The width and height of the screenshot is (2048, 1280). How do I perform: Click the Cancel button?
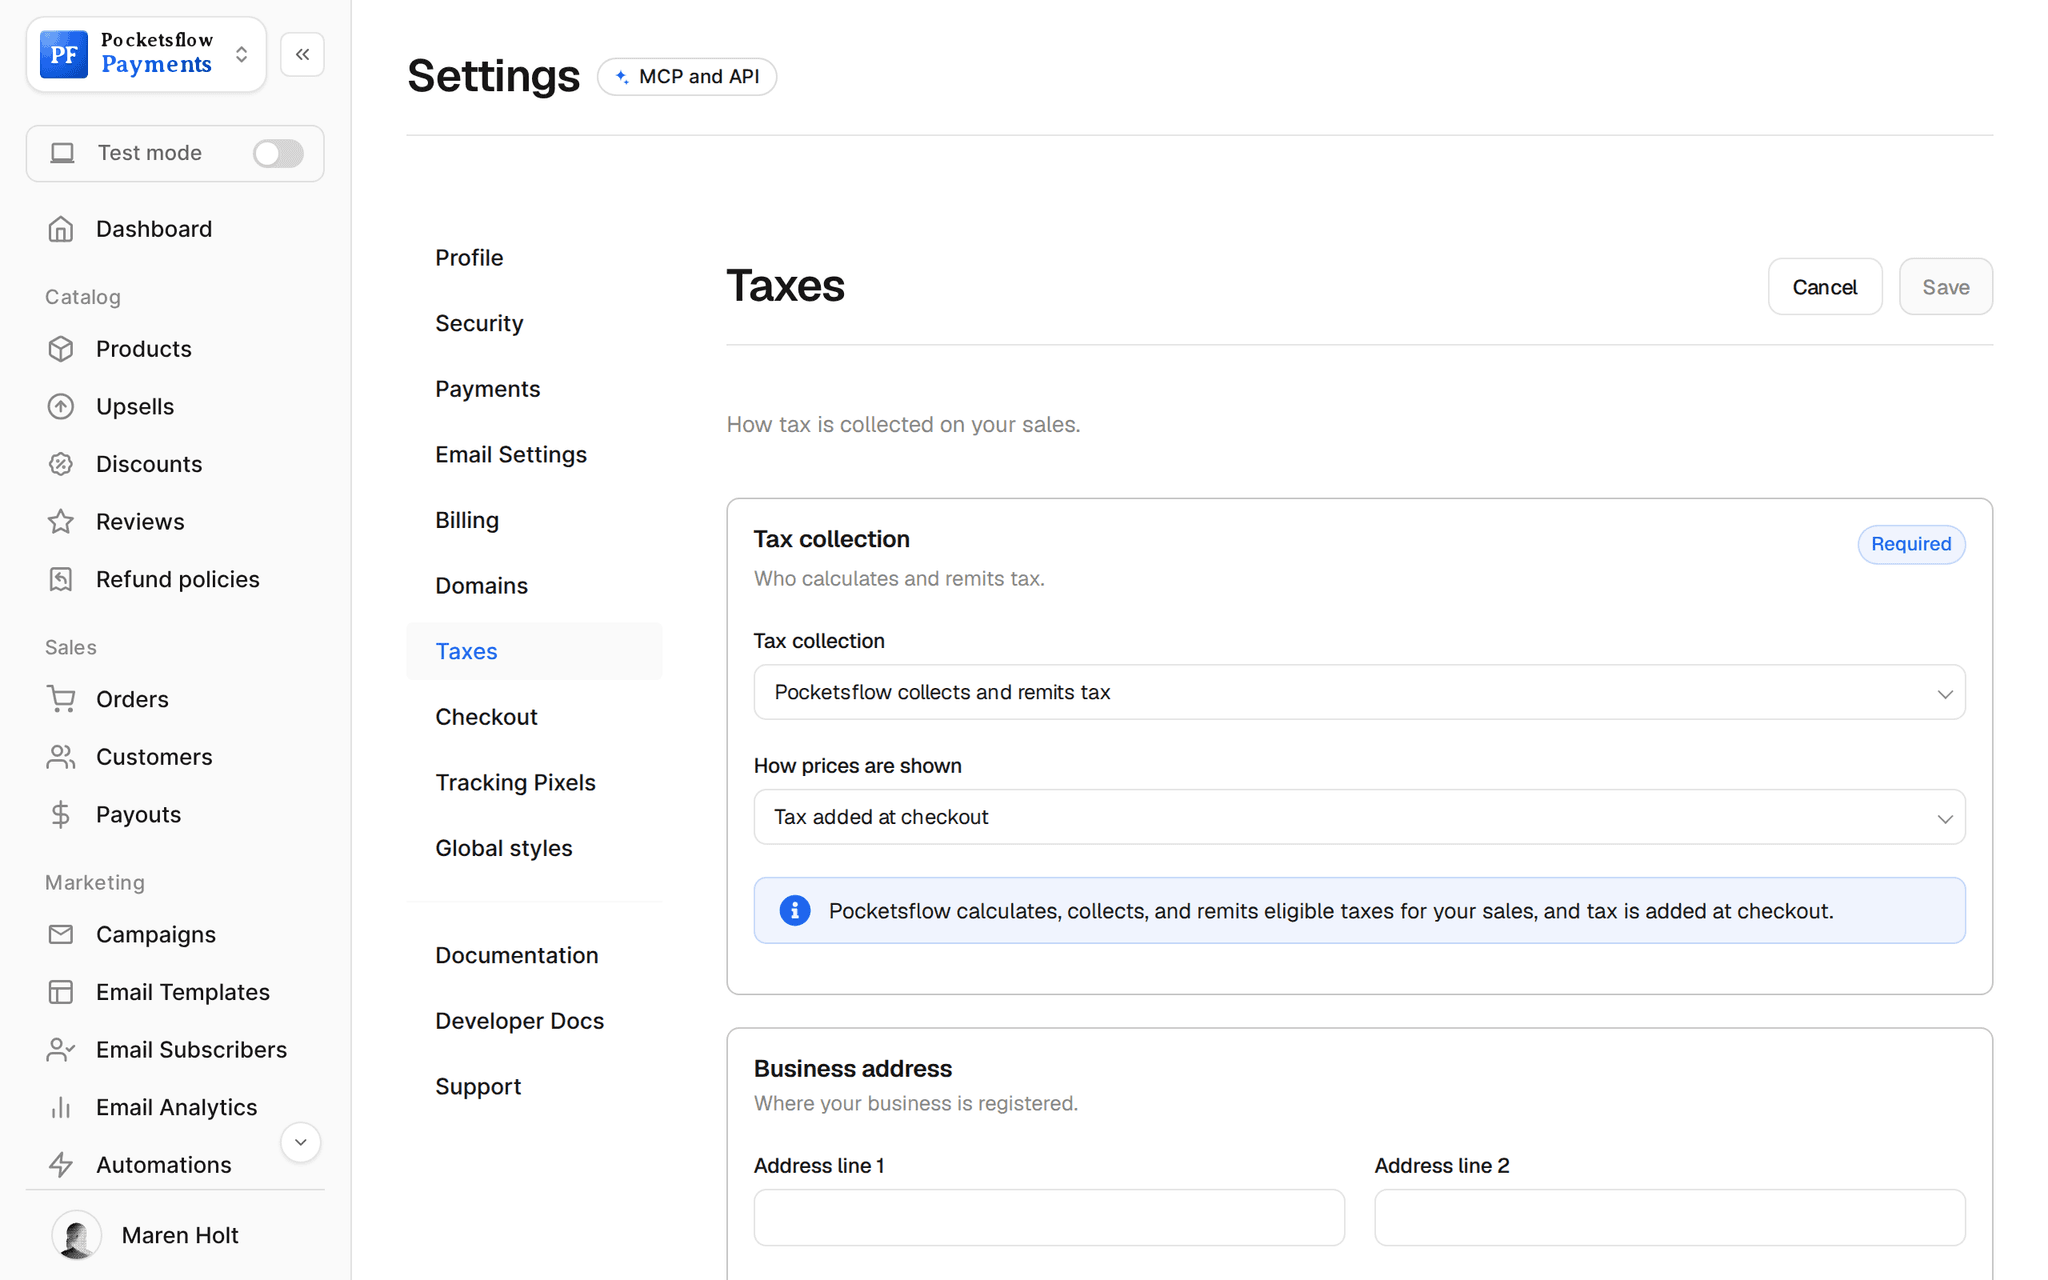point(1825,287)
